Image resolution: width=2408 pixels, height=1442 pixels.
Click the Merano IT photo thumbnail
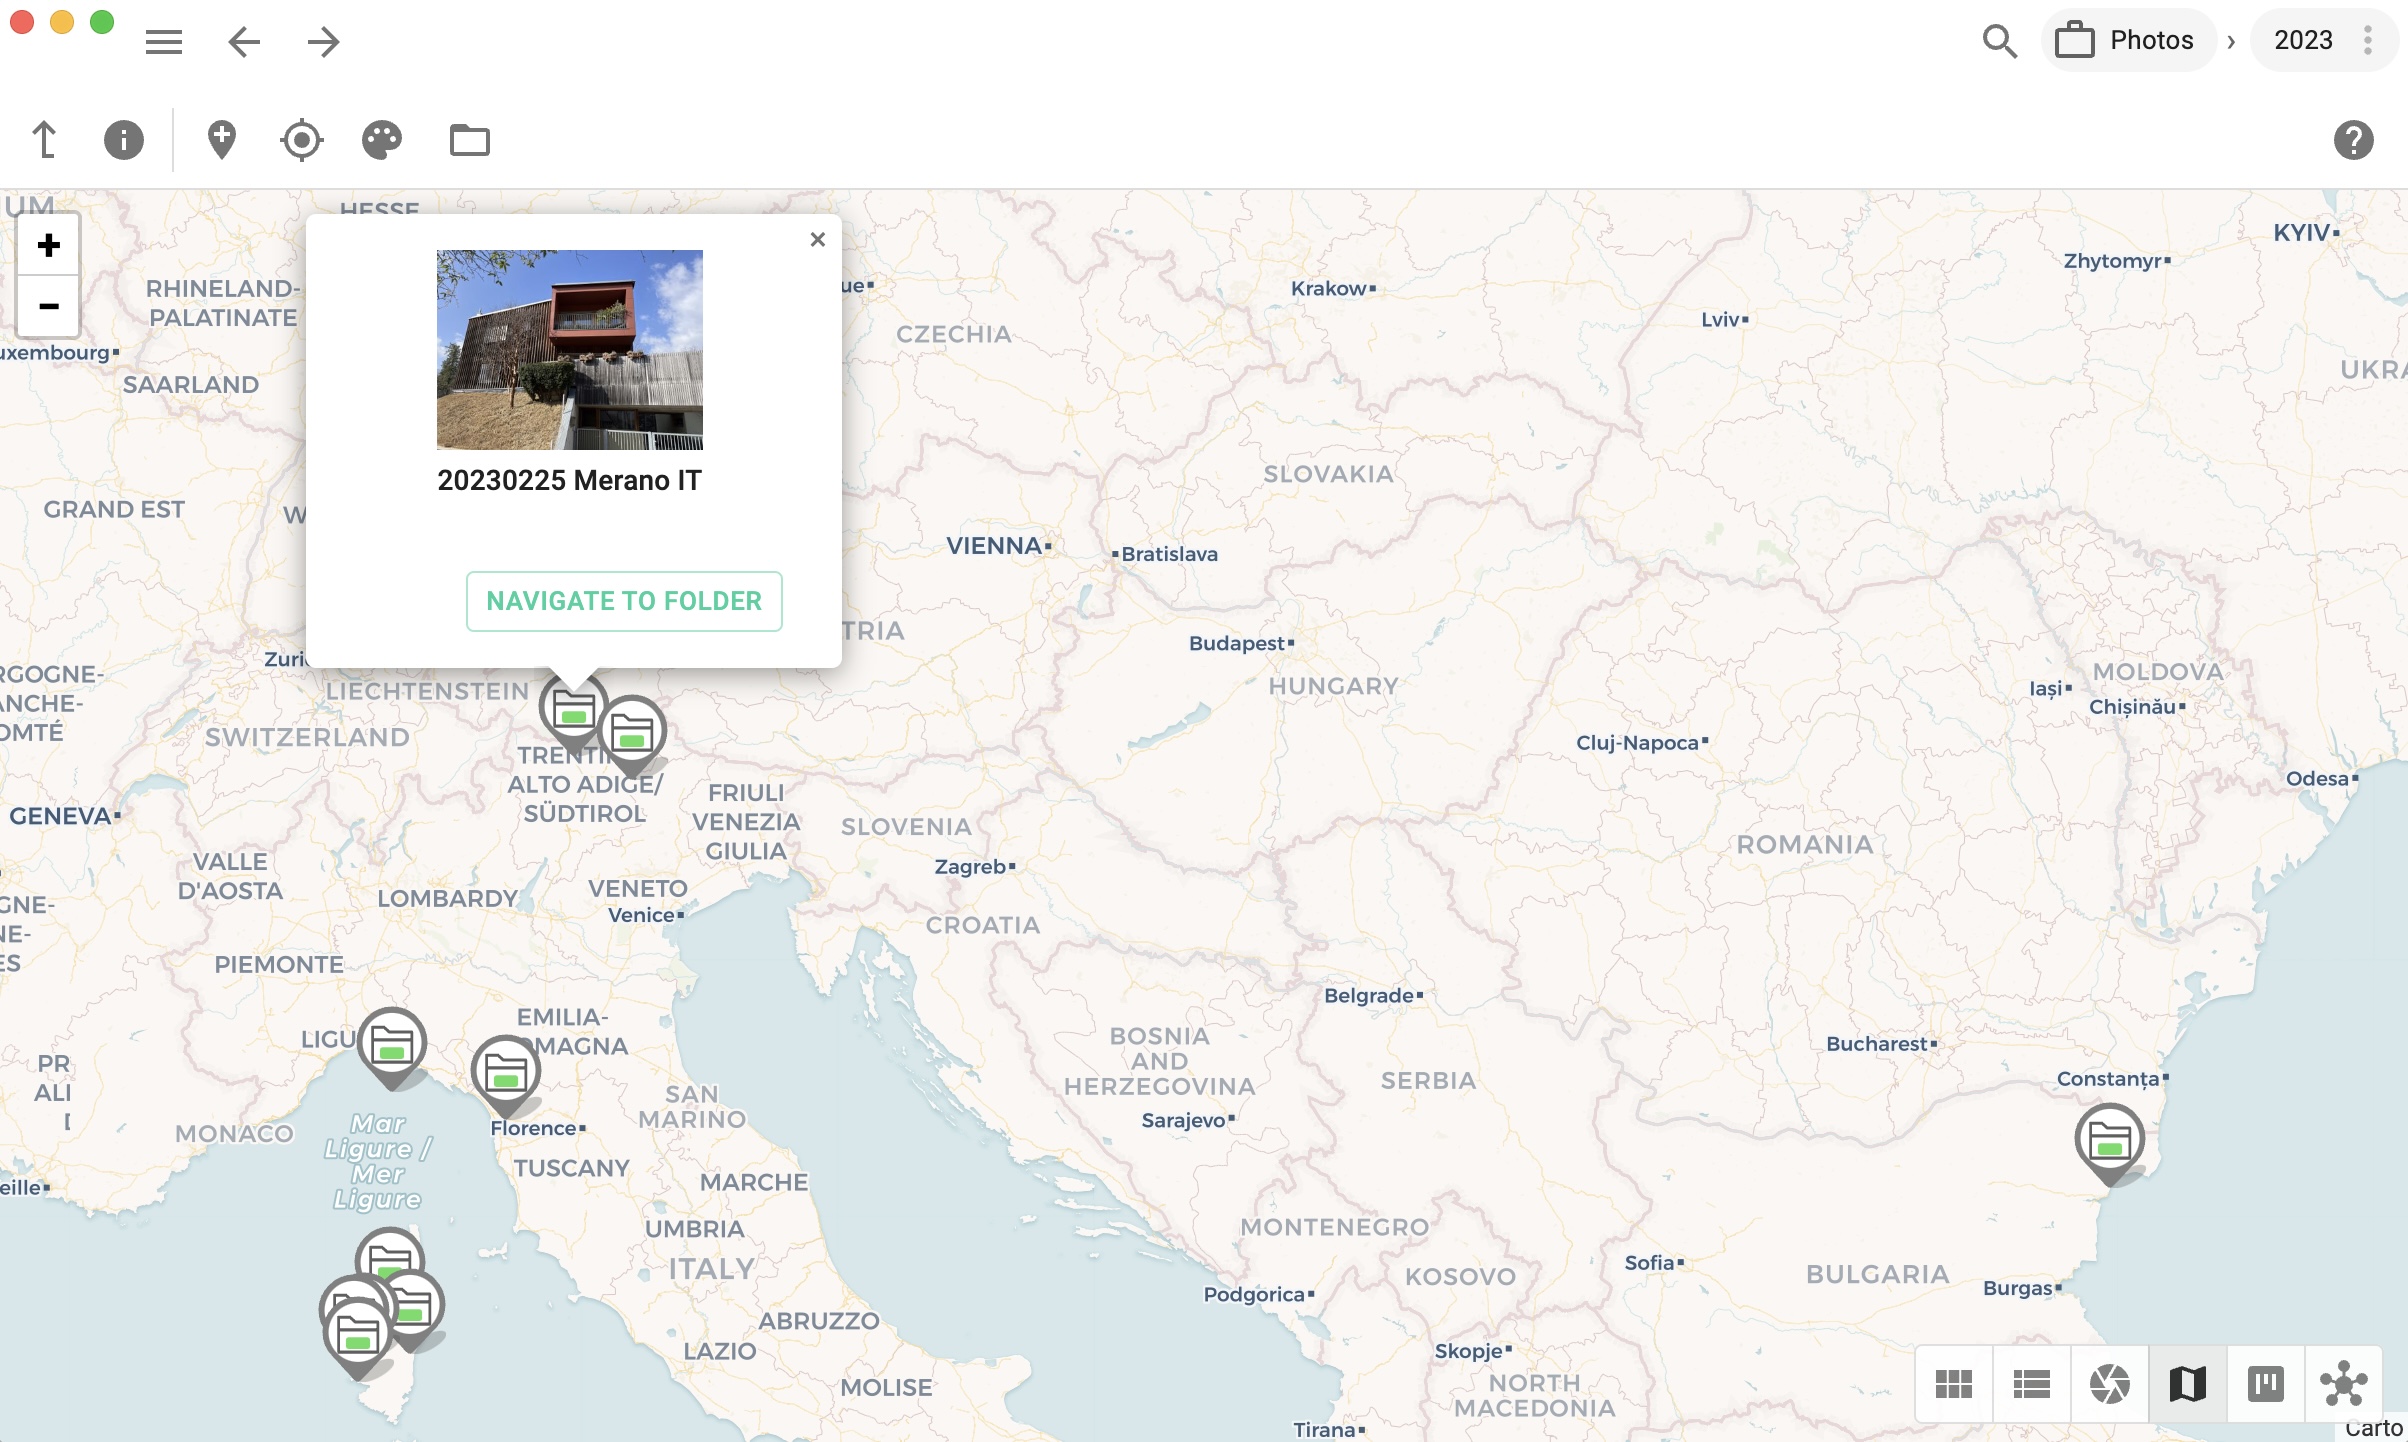[x=568, y=348]
